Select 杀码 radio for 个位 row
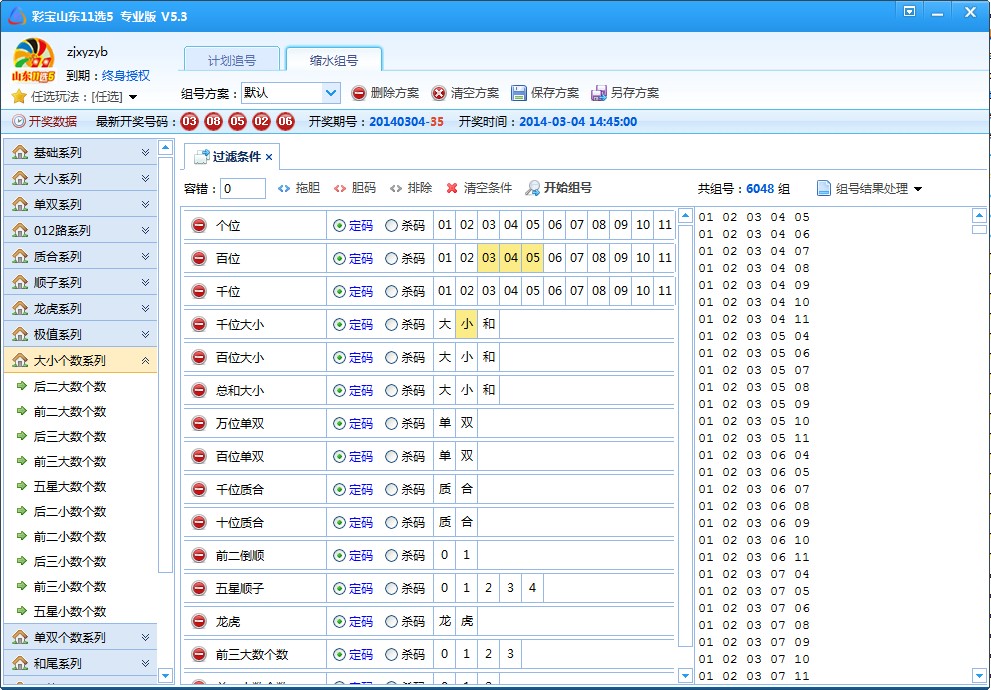 click(x=391, y=226)
